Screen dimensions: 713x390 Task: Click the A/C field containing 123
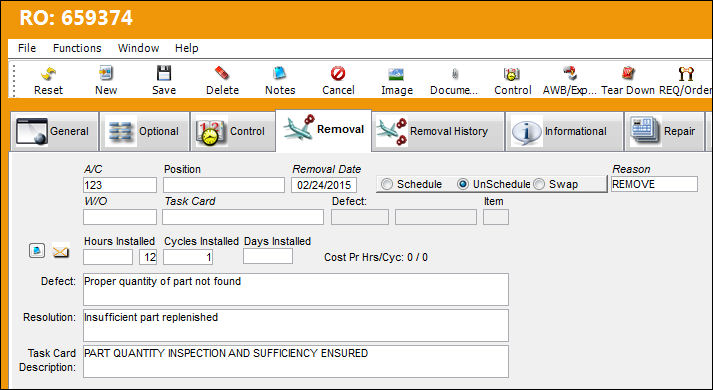pyautogui.click(x=120, y=185)
